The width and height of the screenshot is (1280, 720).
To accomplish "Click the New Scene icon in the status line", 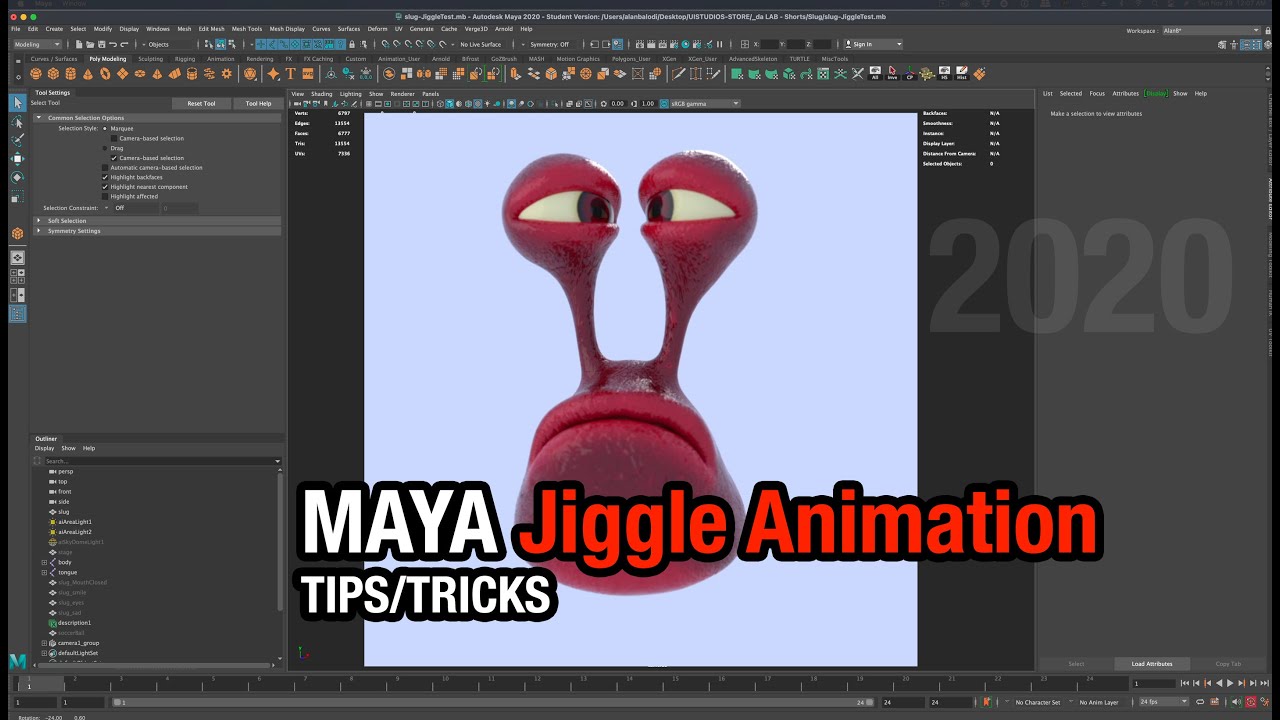I will [x=78, y=44].
